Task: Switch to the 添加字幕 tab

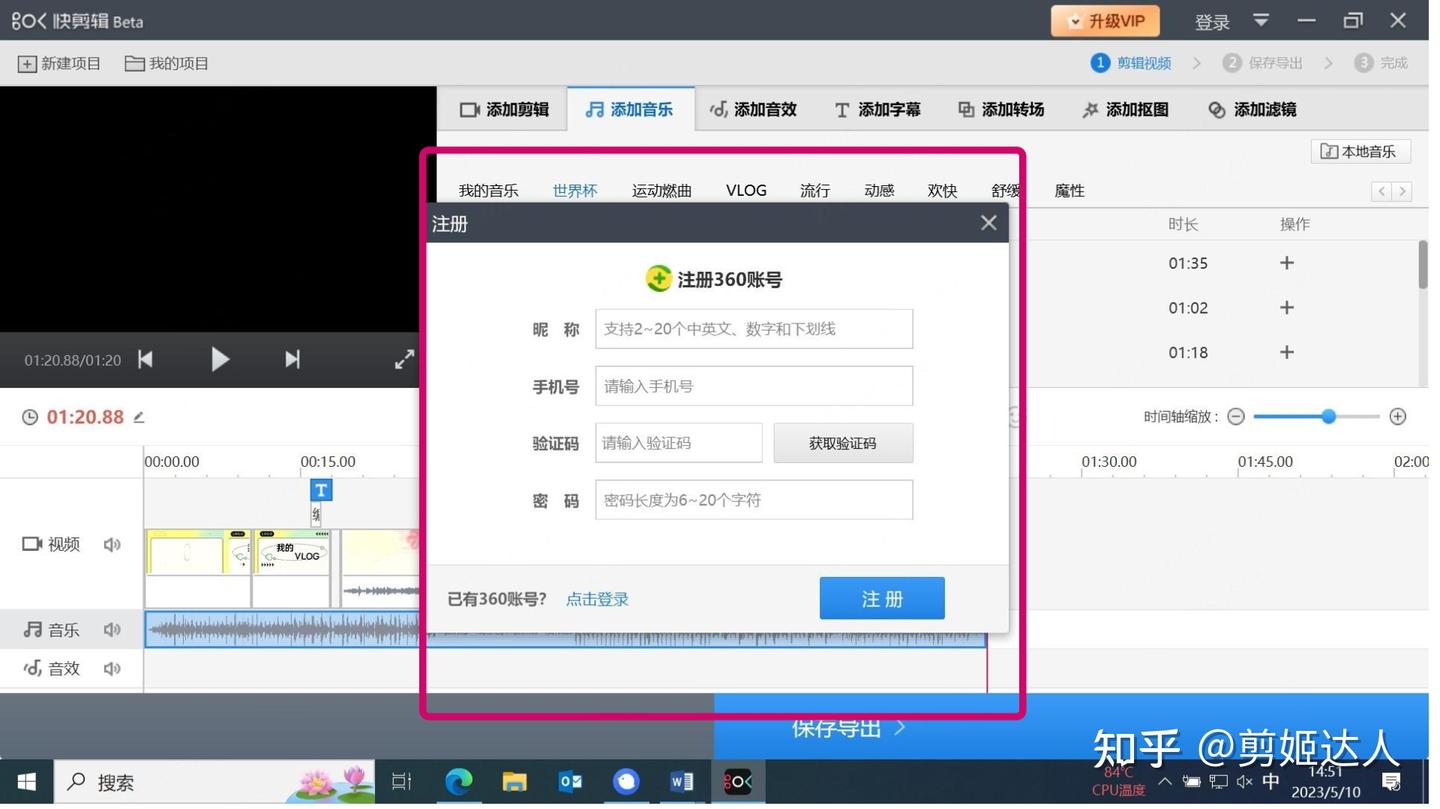Action: [x=877, y=110]
